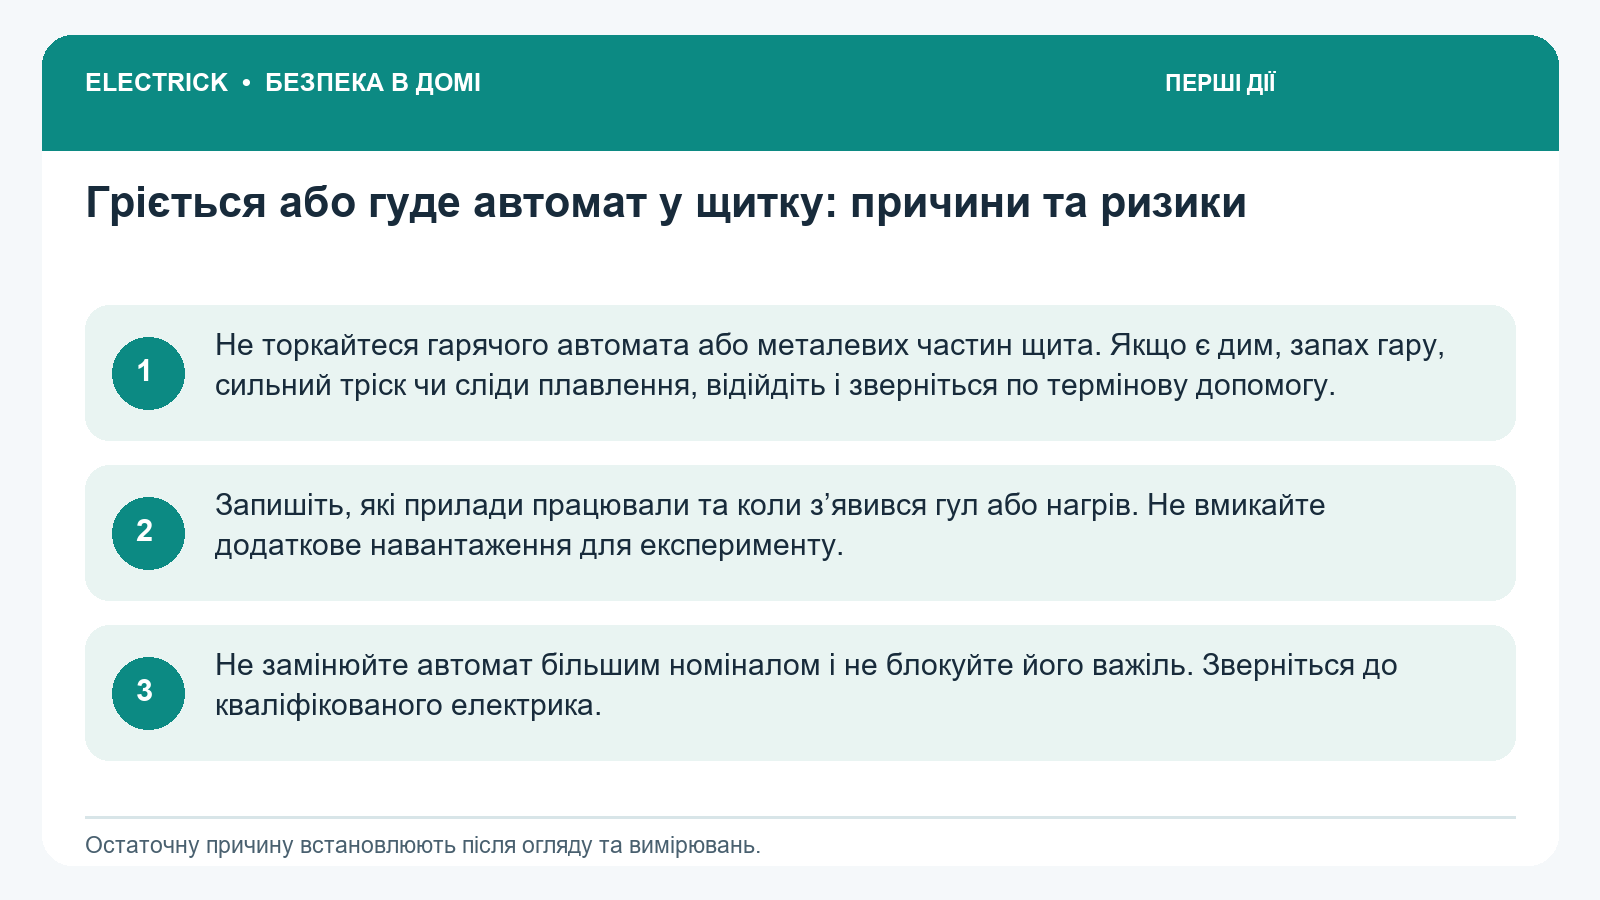Viewport: 1600px width, 900px height.
Task: Click the step 1 number badge
Action: [148, 373]
